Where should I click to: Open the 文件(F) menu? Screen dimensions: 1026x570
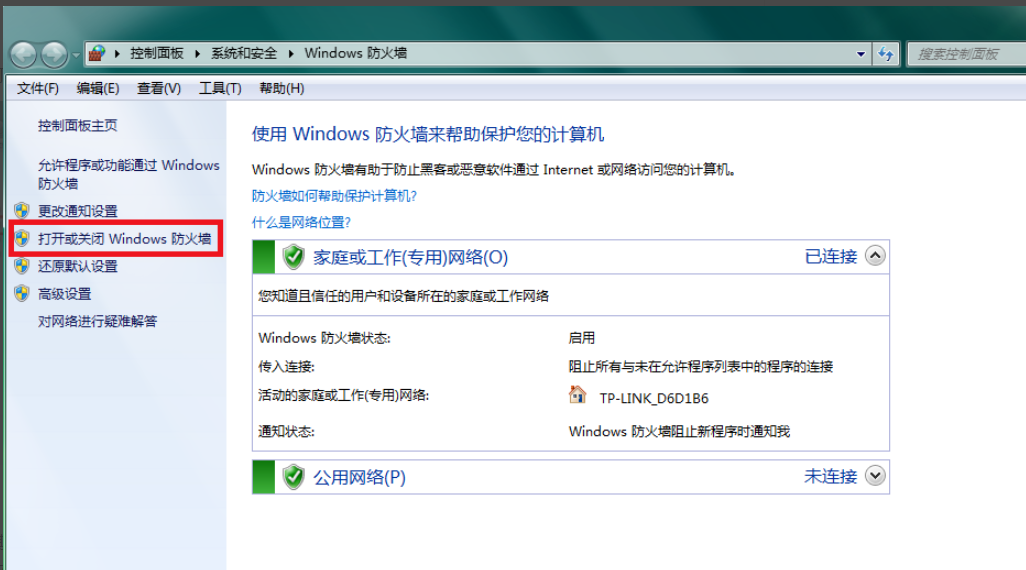tap(38, 88)
